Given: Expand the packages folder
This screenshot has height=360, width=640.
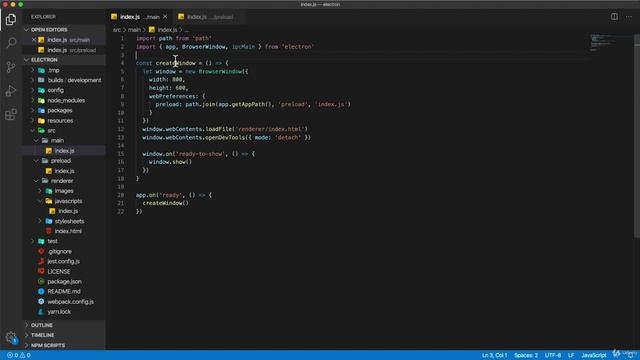Looking at the screenshot, I should click(x=33, y=110).
